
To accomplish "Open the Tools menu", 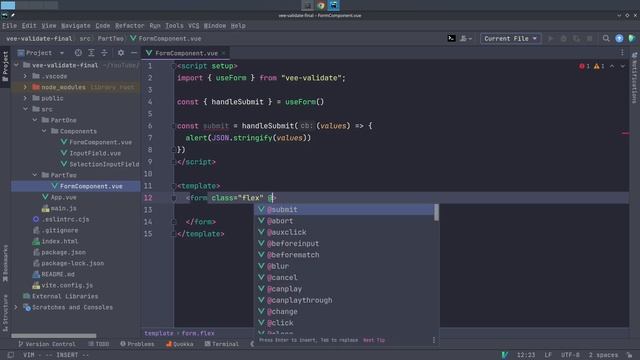I will pos(174,25).
